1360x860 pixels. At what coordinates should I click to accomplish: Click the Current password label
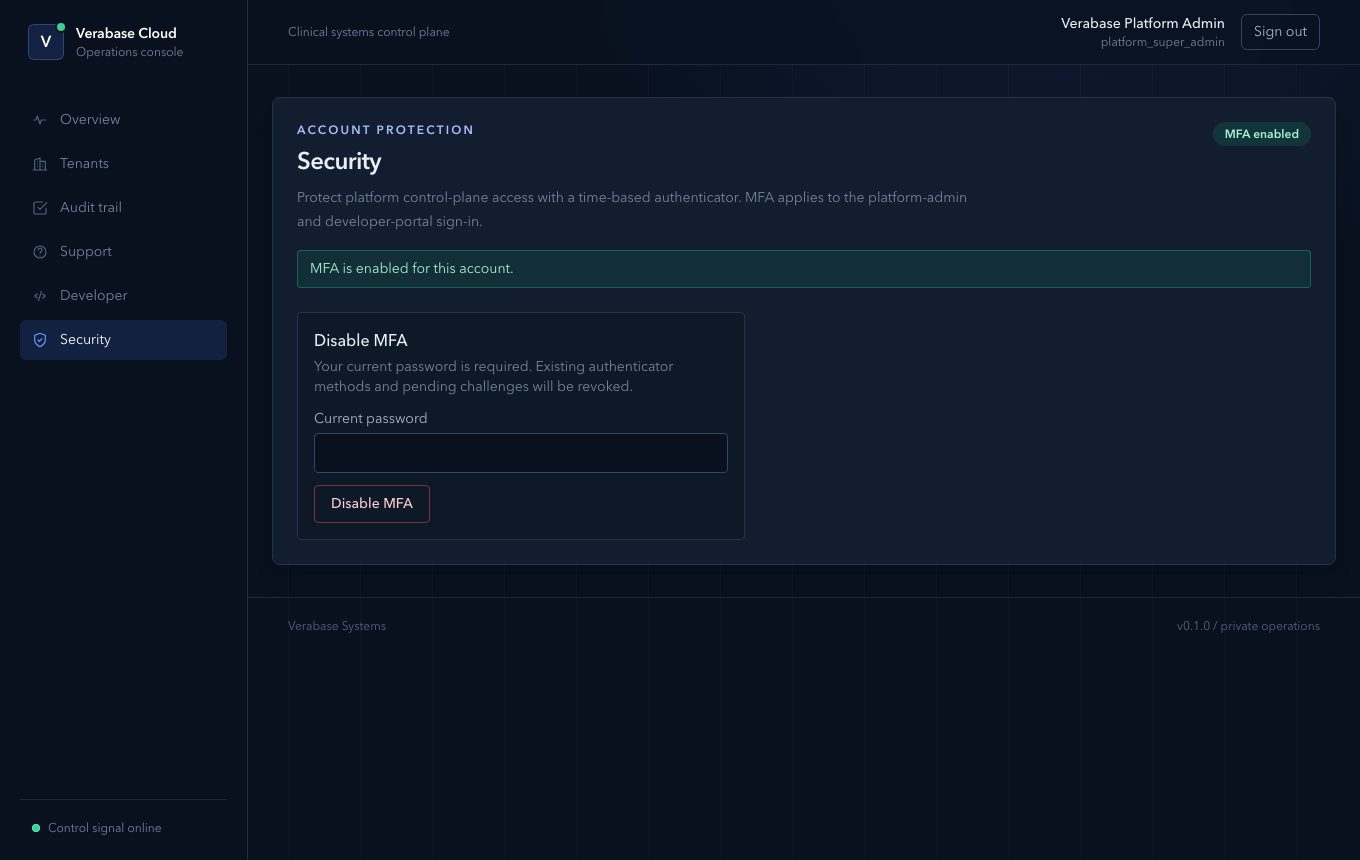[x=371, y=418]
